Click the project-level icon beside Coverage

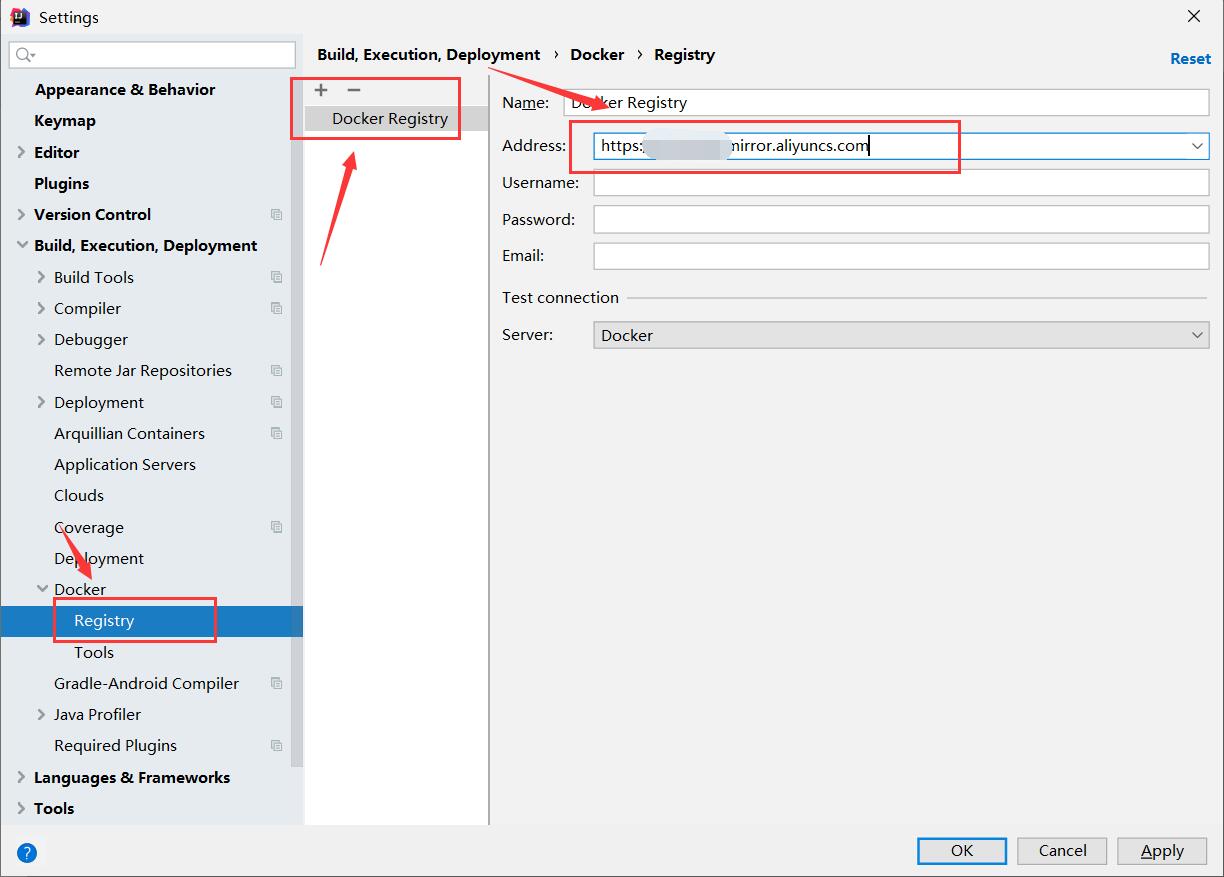276,527
